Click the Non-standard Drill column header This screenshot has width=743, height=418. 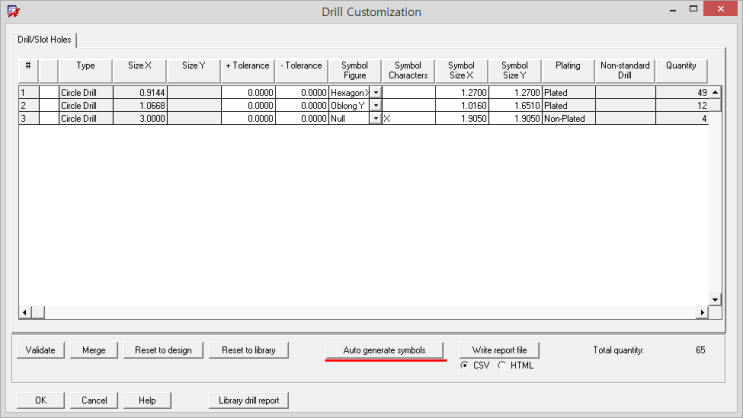click(x=625, y=71)
